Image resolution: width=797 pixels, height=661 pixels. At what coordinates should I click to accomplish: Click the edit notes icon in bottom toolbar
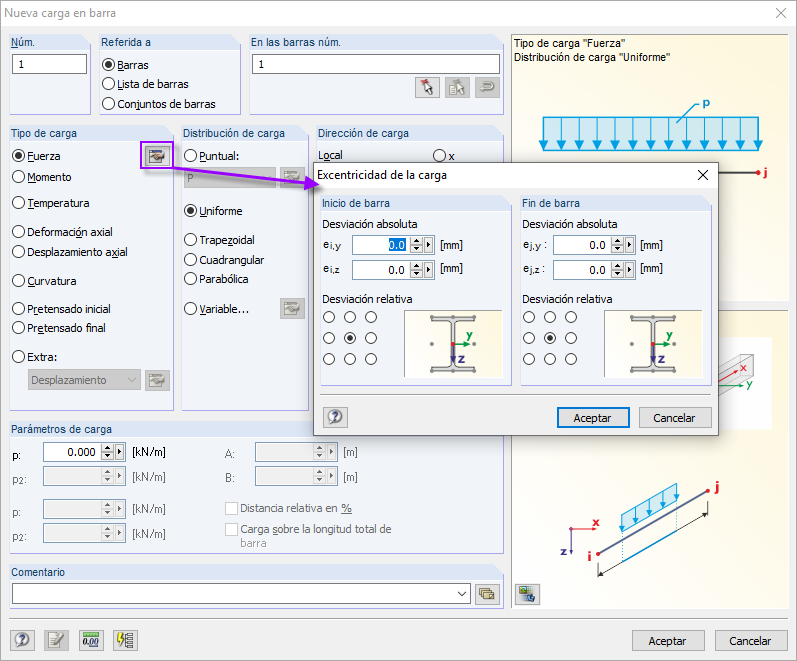(56, 640)
